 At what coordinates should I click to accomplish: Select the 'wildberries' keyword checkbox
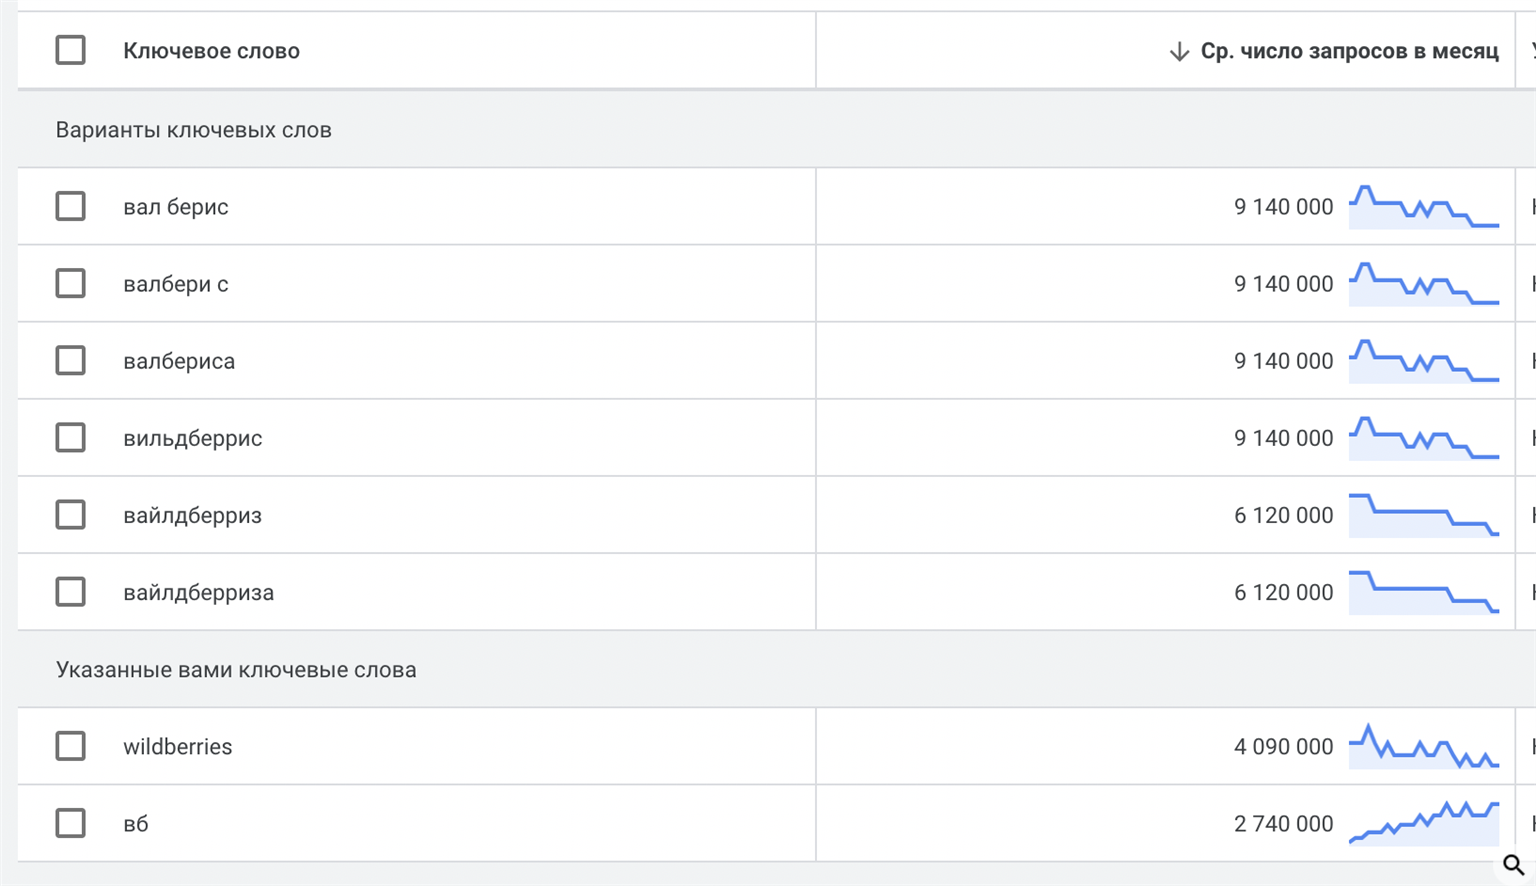(x=70, y=746)
